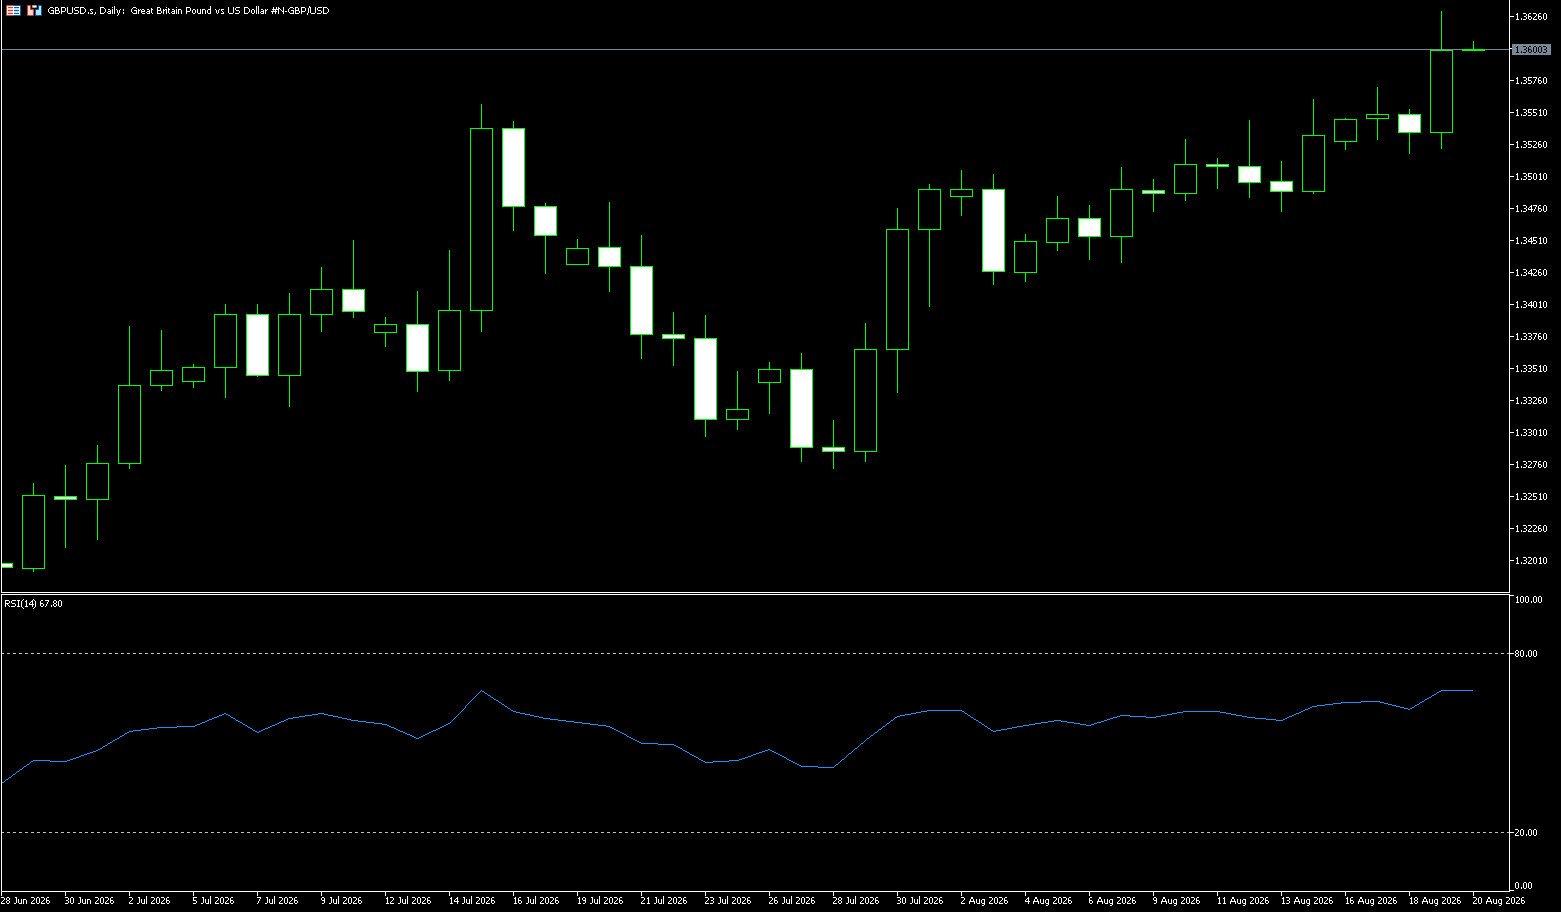Click the 14 Jul 2026 date label
This screenshot has height=912, width=1561.
[472, 901]
